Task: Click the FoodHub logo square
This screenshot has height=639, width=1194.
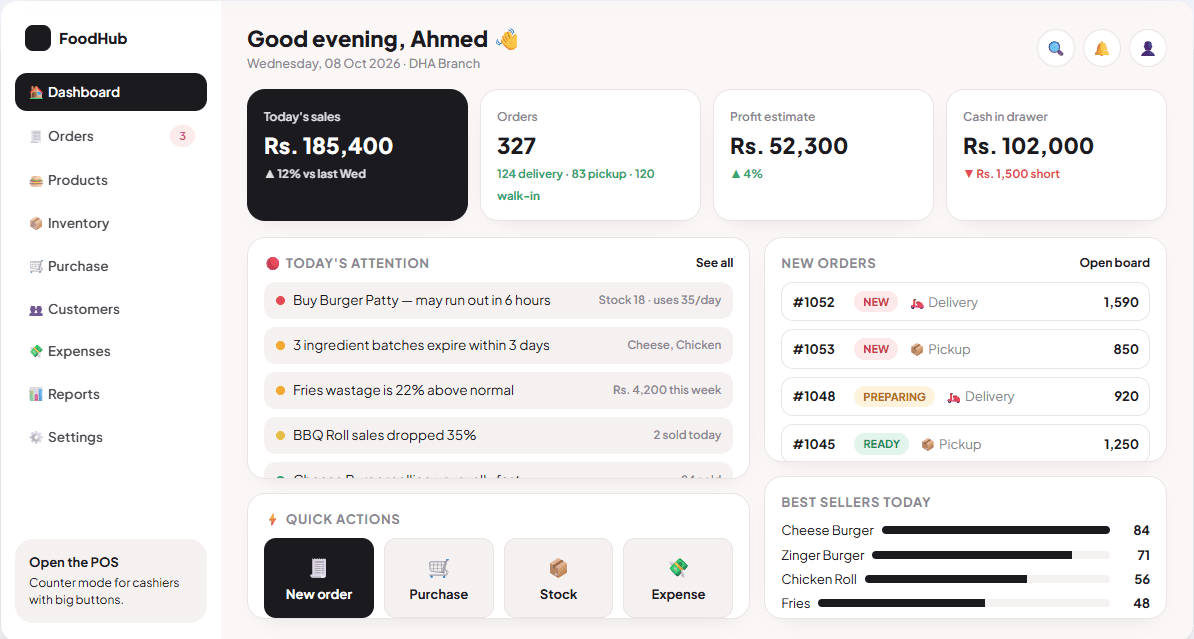Action: [37, 38]
